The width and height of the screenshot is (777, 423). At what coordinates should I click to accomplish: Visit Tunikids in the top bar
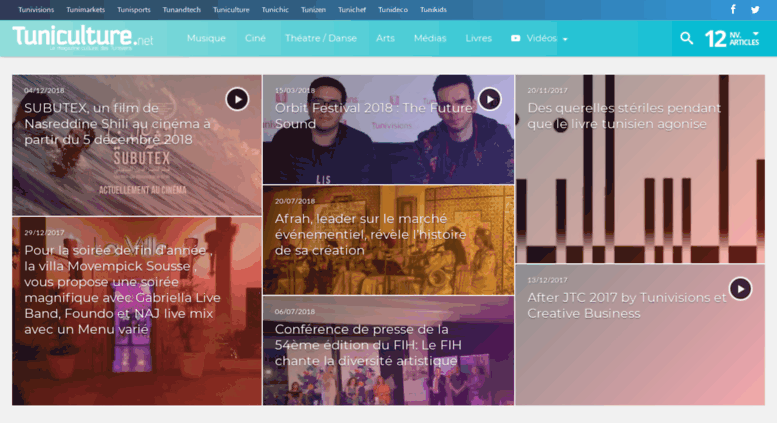point(433,9)
